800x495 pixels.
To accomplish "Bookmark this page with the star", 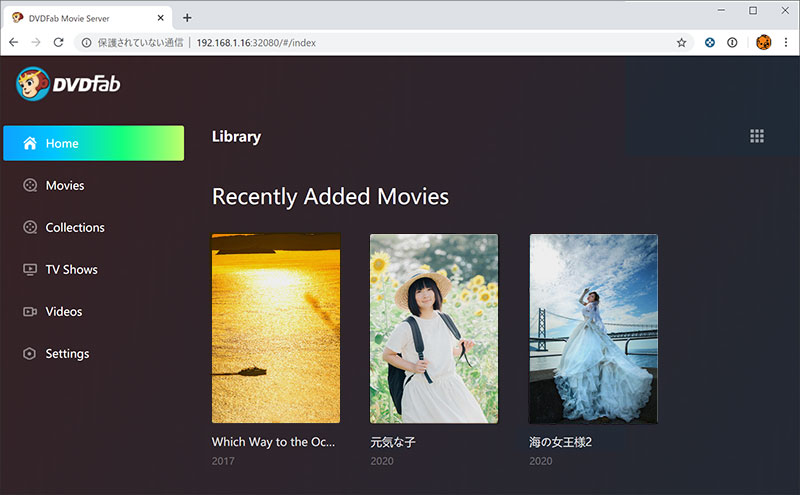I will (x=682, y=43).
